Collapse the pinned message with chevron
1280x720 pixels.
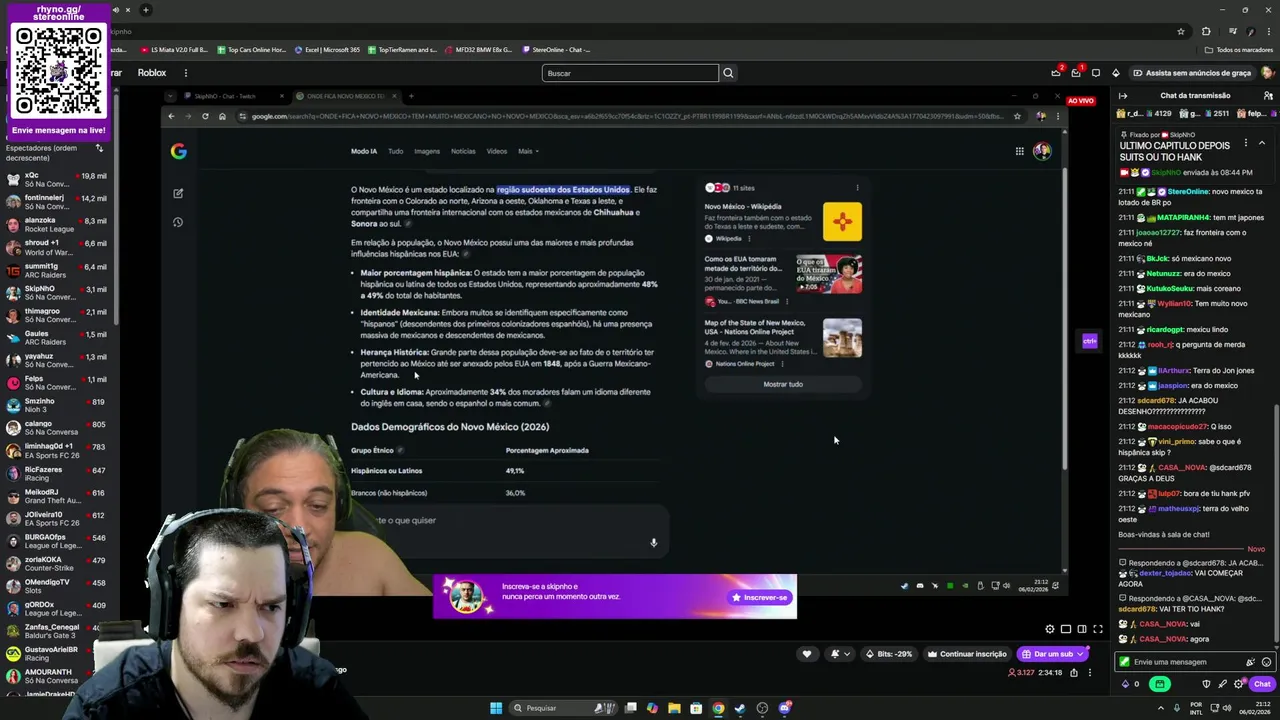click(1262, 143)
